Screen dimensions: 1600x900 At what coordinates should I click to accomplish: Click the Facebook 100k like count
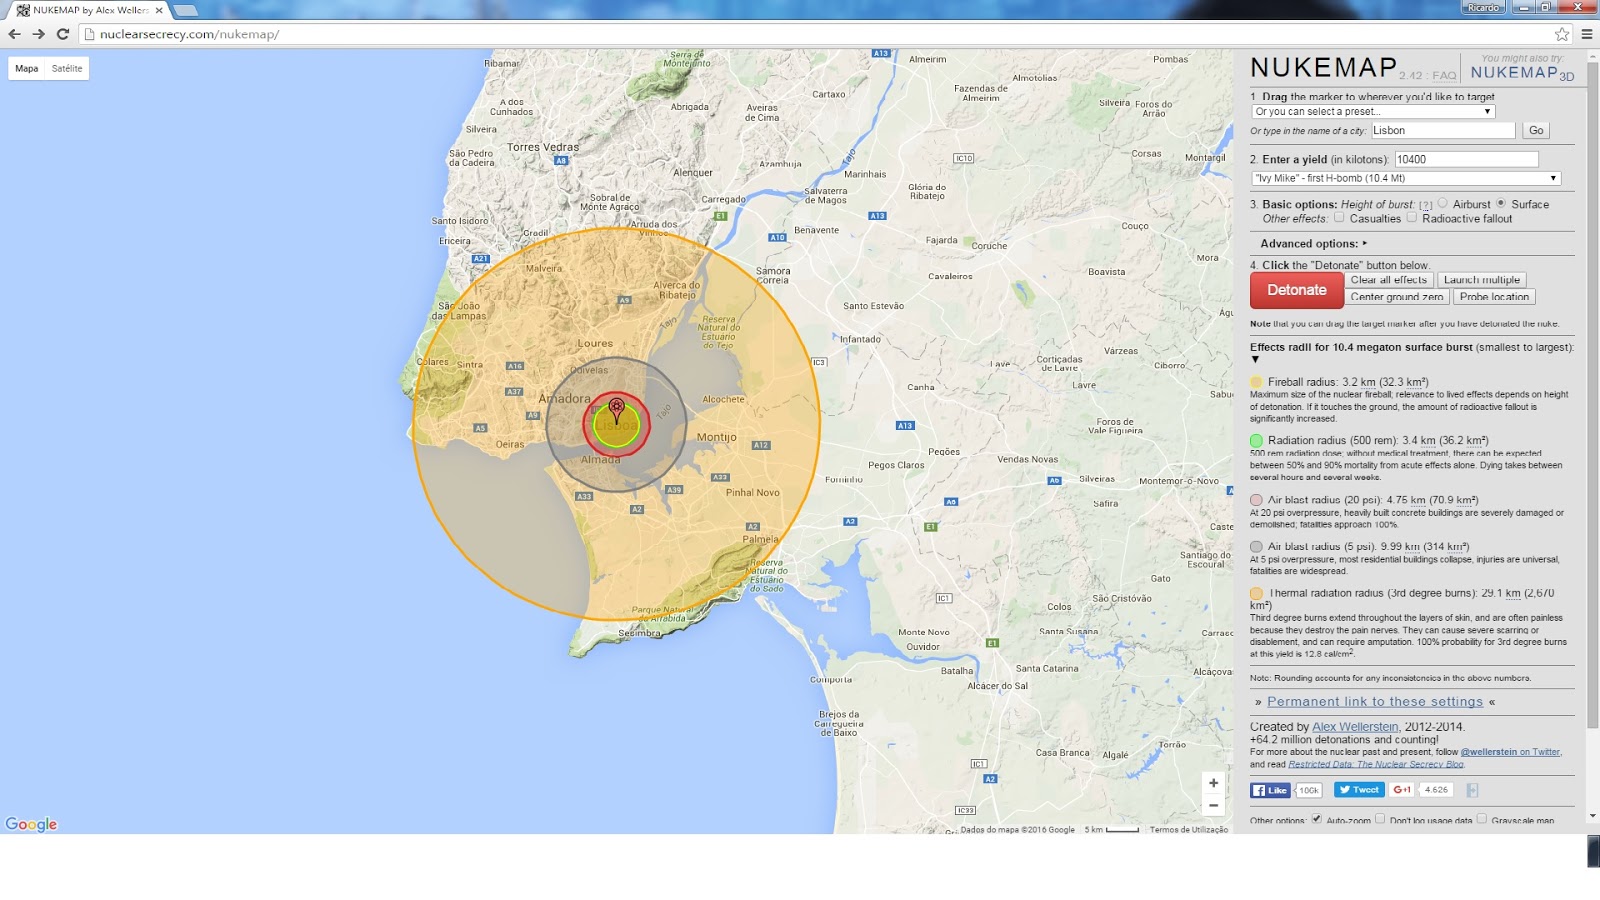1308,790
